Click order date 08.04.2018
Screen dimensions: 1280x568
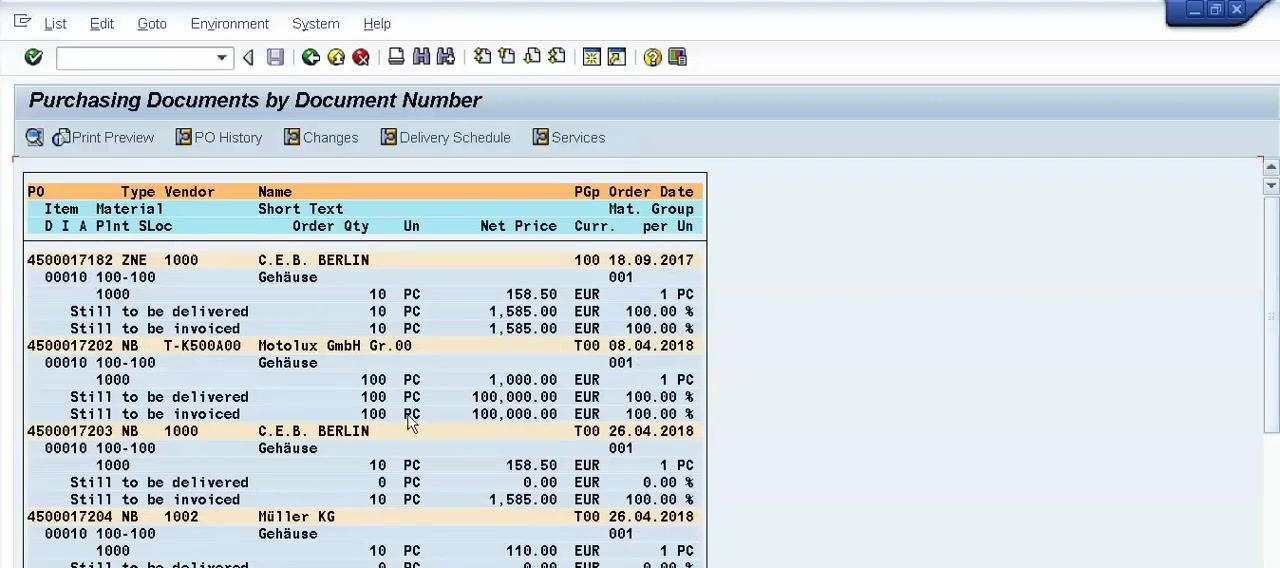[651, 346]
